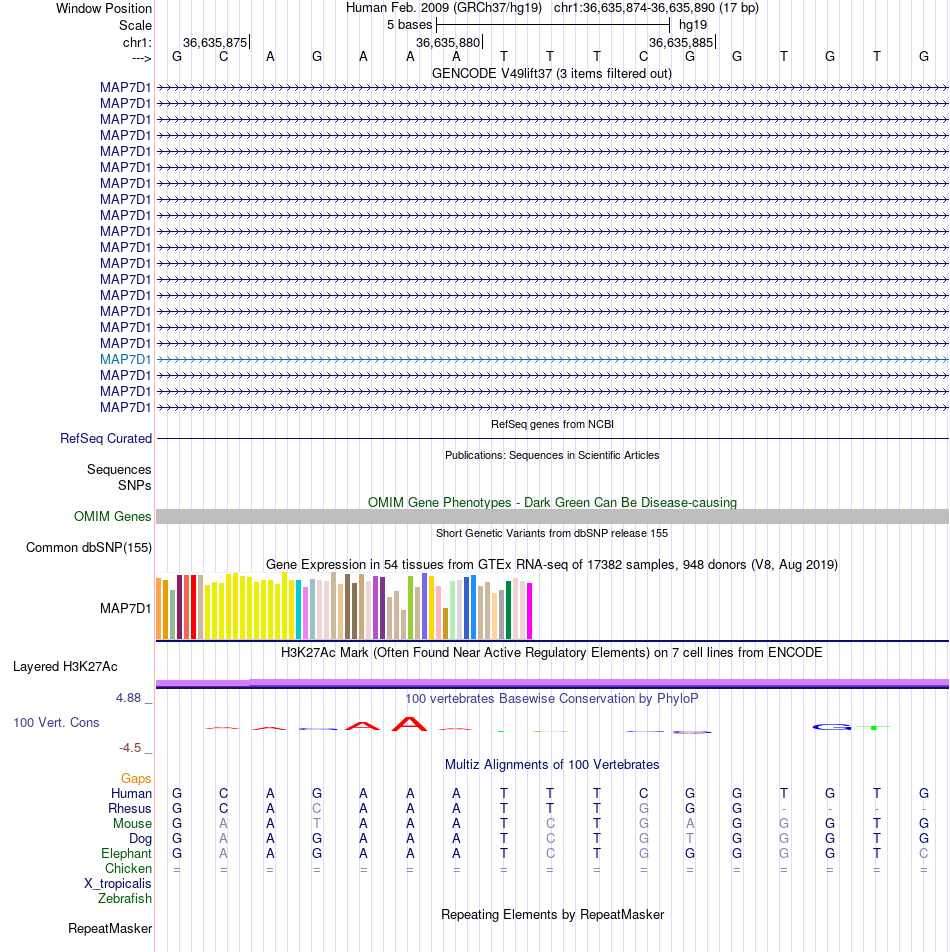Select the Human alignment row label
This screenshot has height=952, width=950.
click(131, 794)
